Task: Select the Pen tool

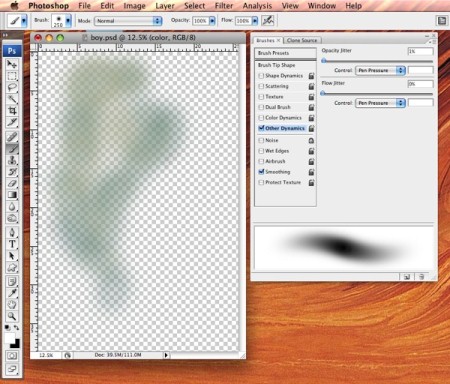Action: point(12,232)
